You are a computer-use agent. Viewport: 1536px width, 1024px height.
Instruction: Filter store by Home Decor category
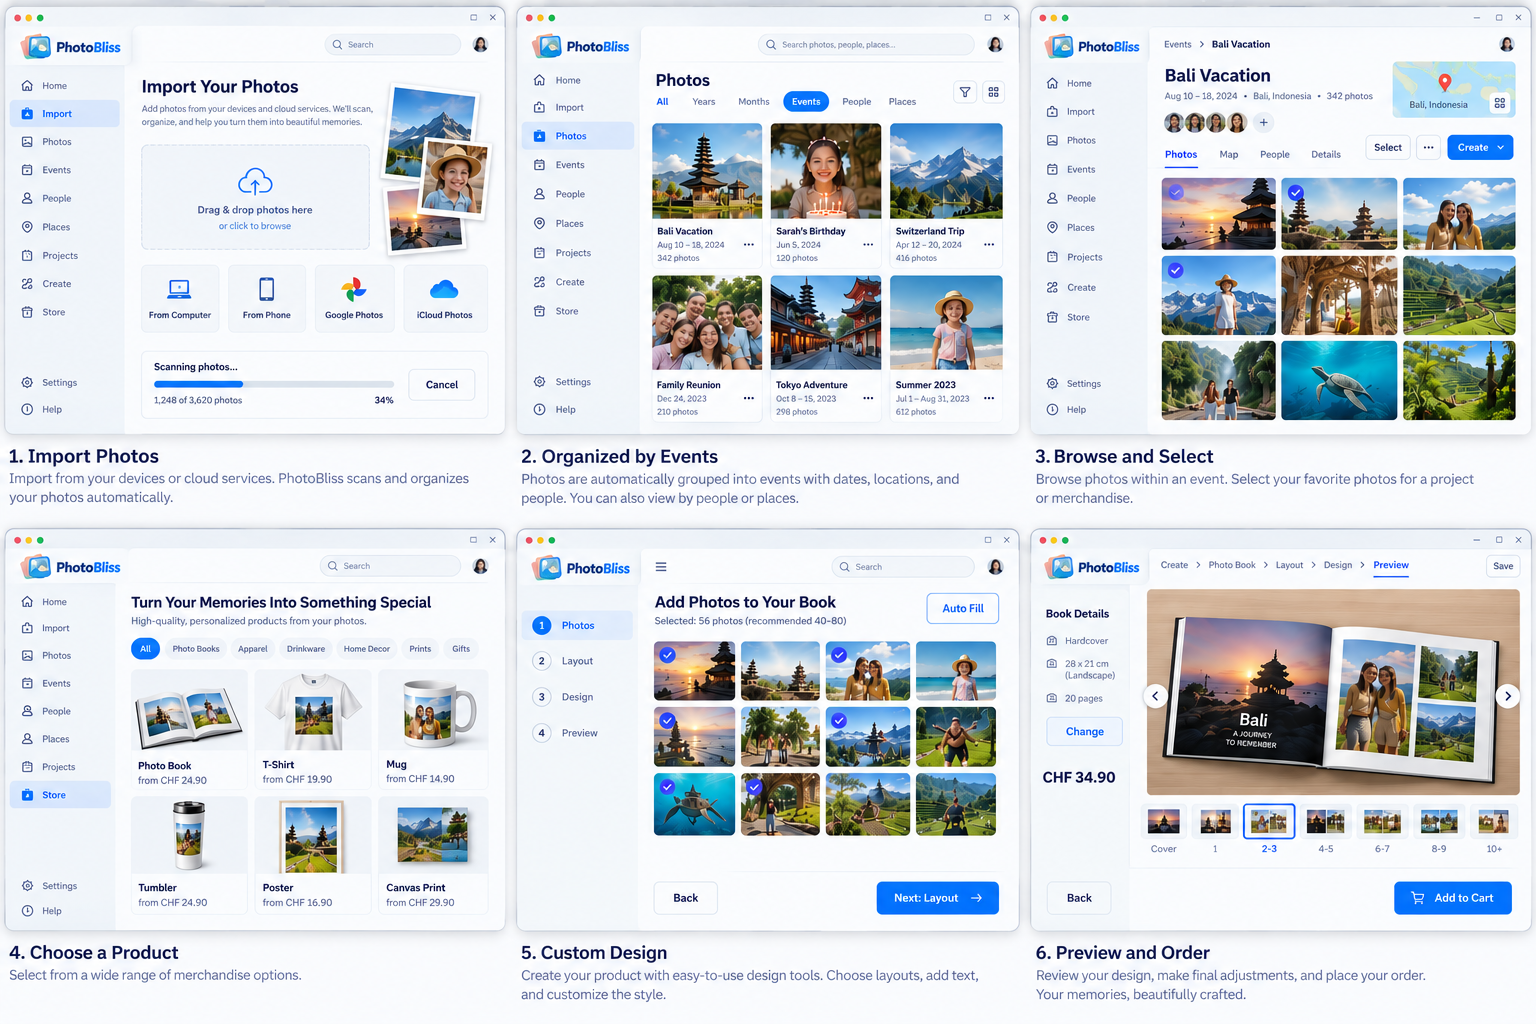tap(367, 649)
